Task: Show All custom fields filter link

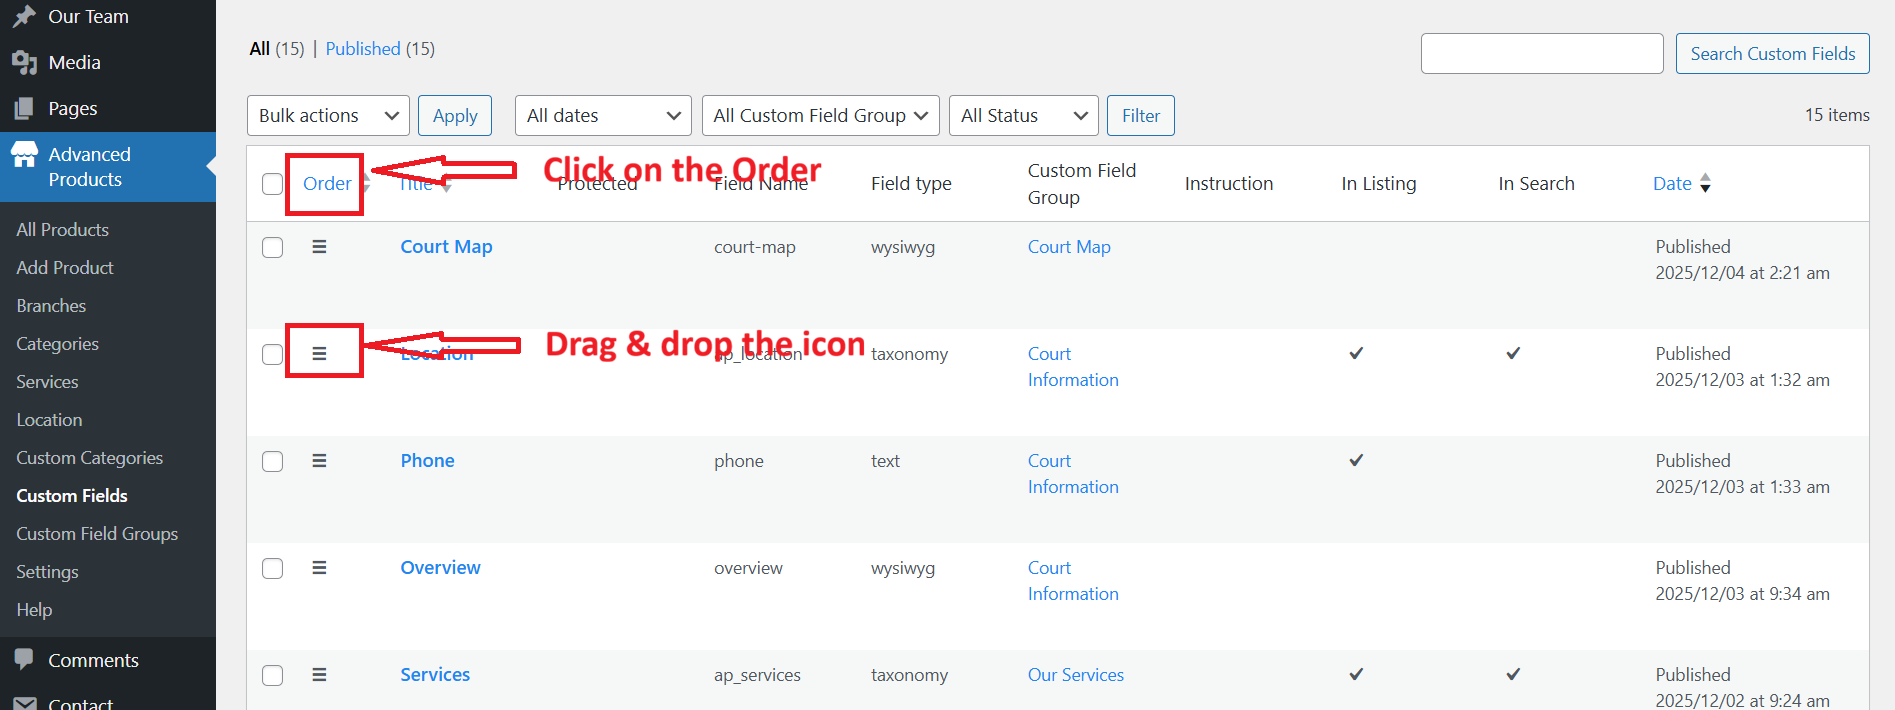Action: coord(260,48)
